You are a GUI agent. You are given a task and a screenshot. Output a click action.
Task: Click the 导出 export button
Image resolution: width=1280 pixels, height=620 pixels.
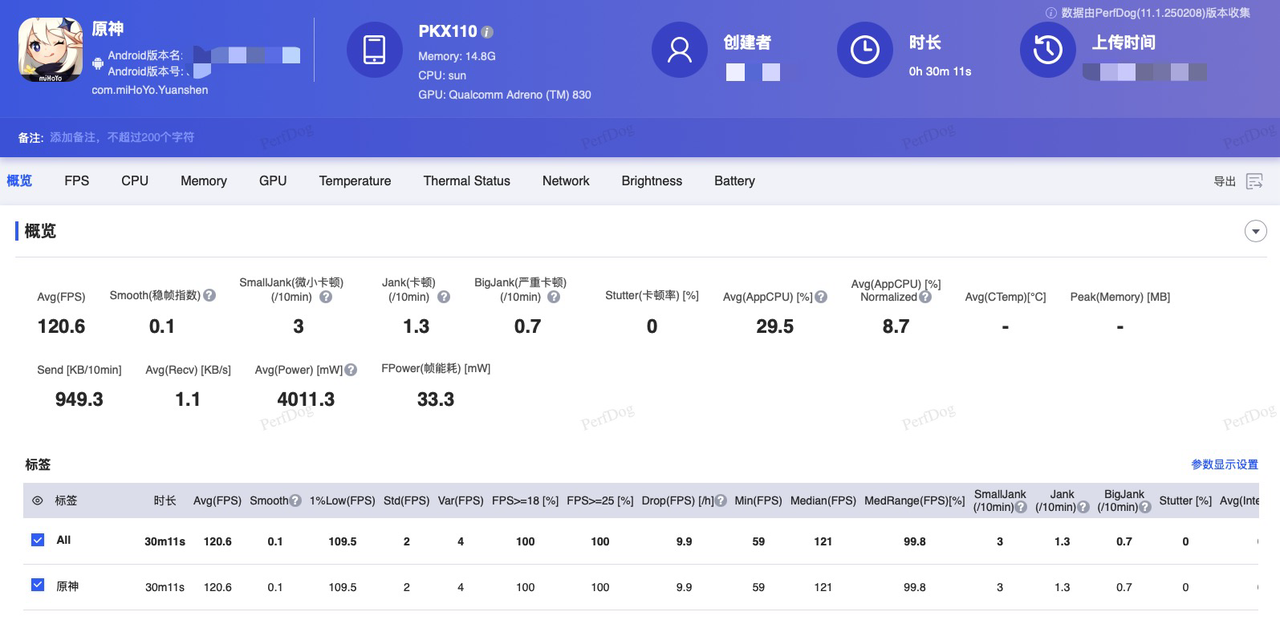coord(1225,182)
